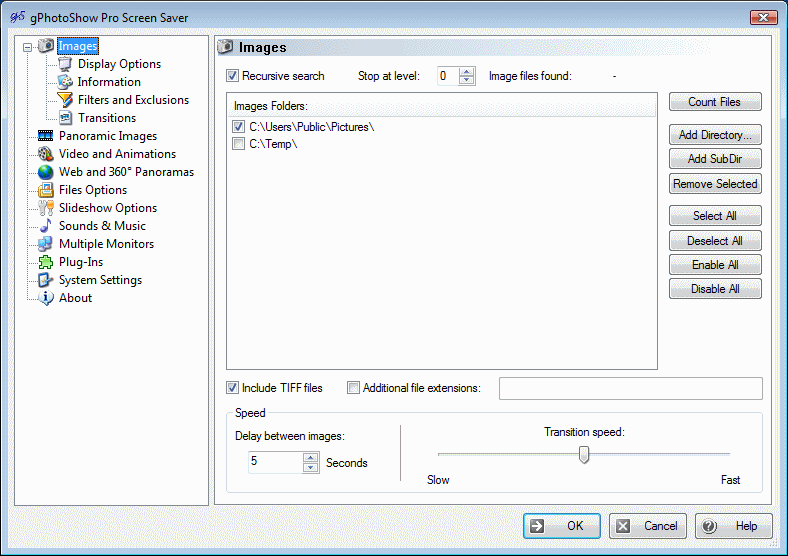This screenshot has width=788, height=556.
Task: Click the Display Options monitor icon
Action: tap(65, 64)
